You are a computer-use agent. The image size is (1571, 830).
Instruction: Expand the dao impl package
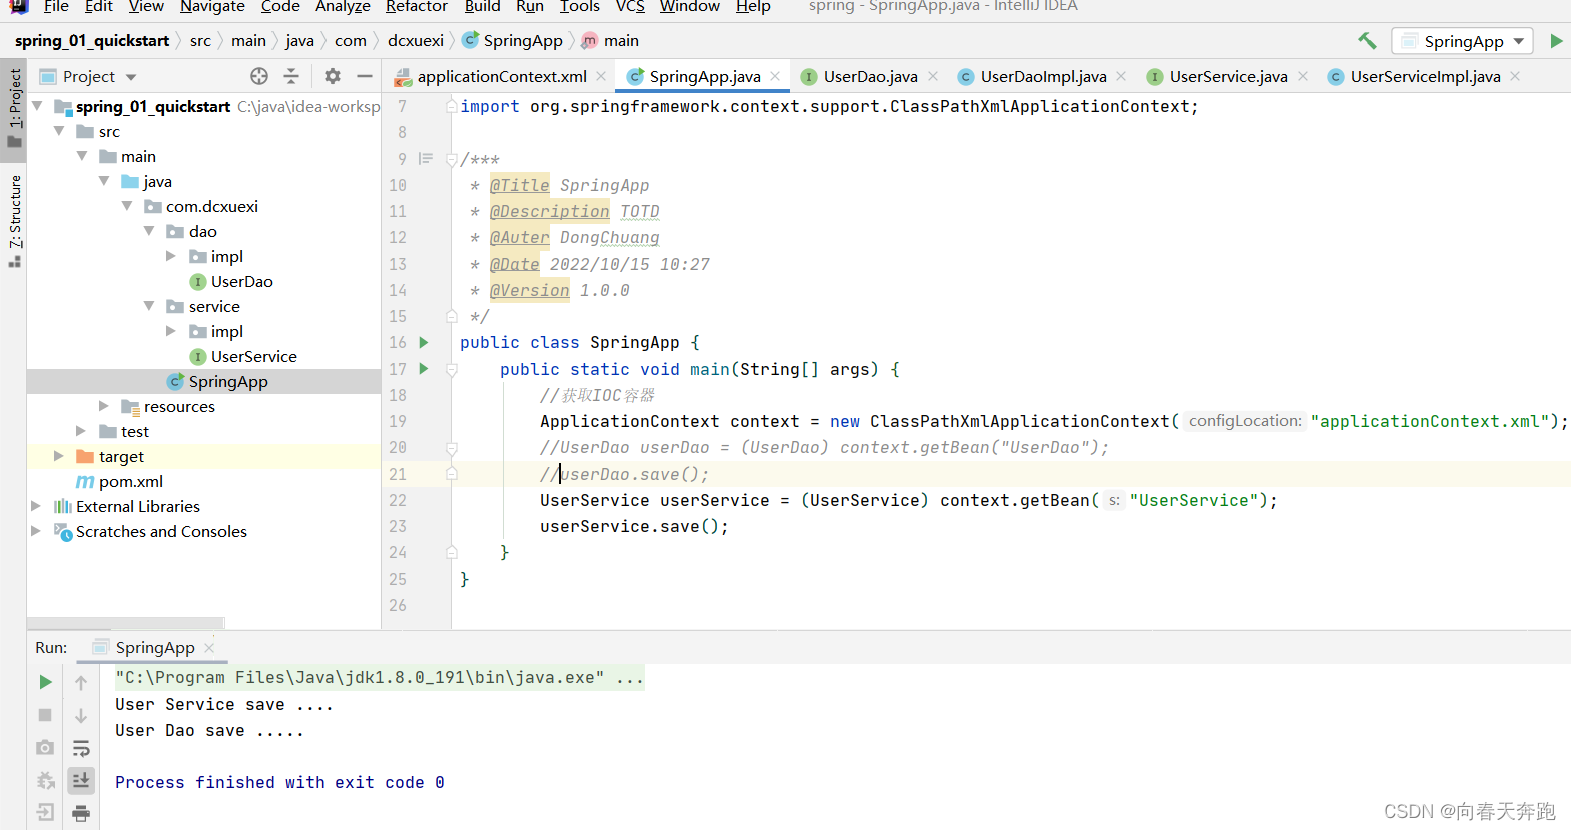pos(171,256)
